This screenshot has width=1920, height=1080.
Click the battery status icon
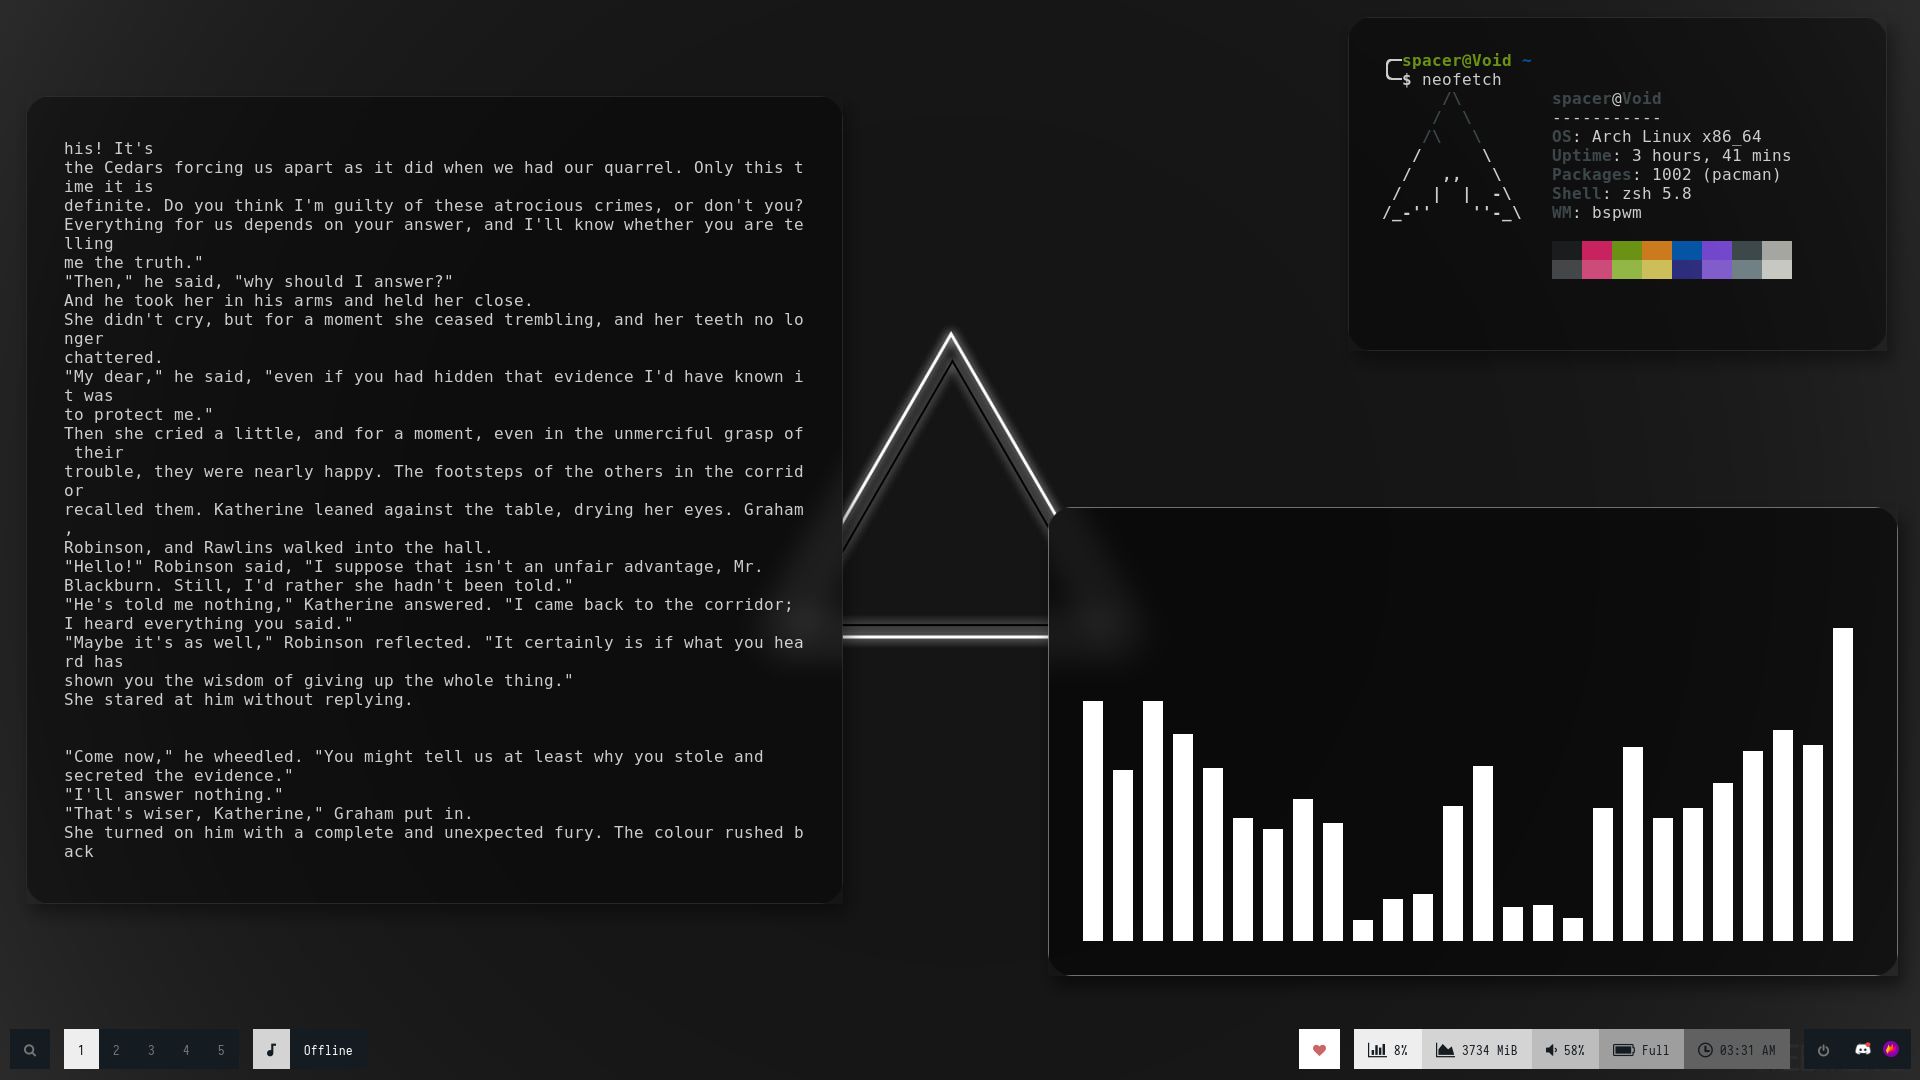tap(1625, 1050)
